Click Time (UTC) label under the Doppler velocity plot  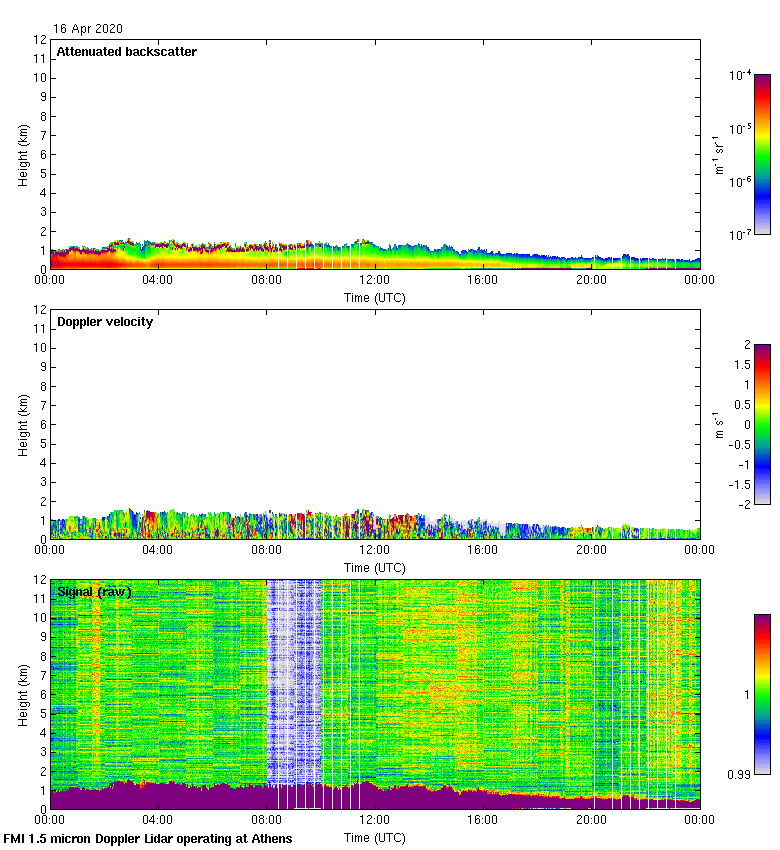375,568
